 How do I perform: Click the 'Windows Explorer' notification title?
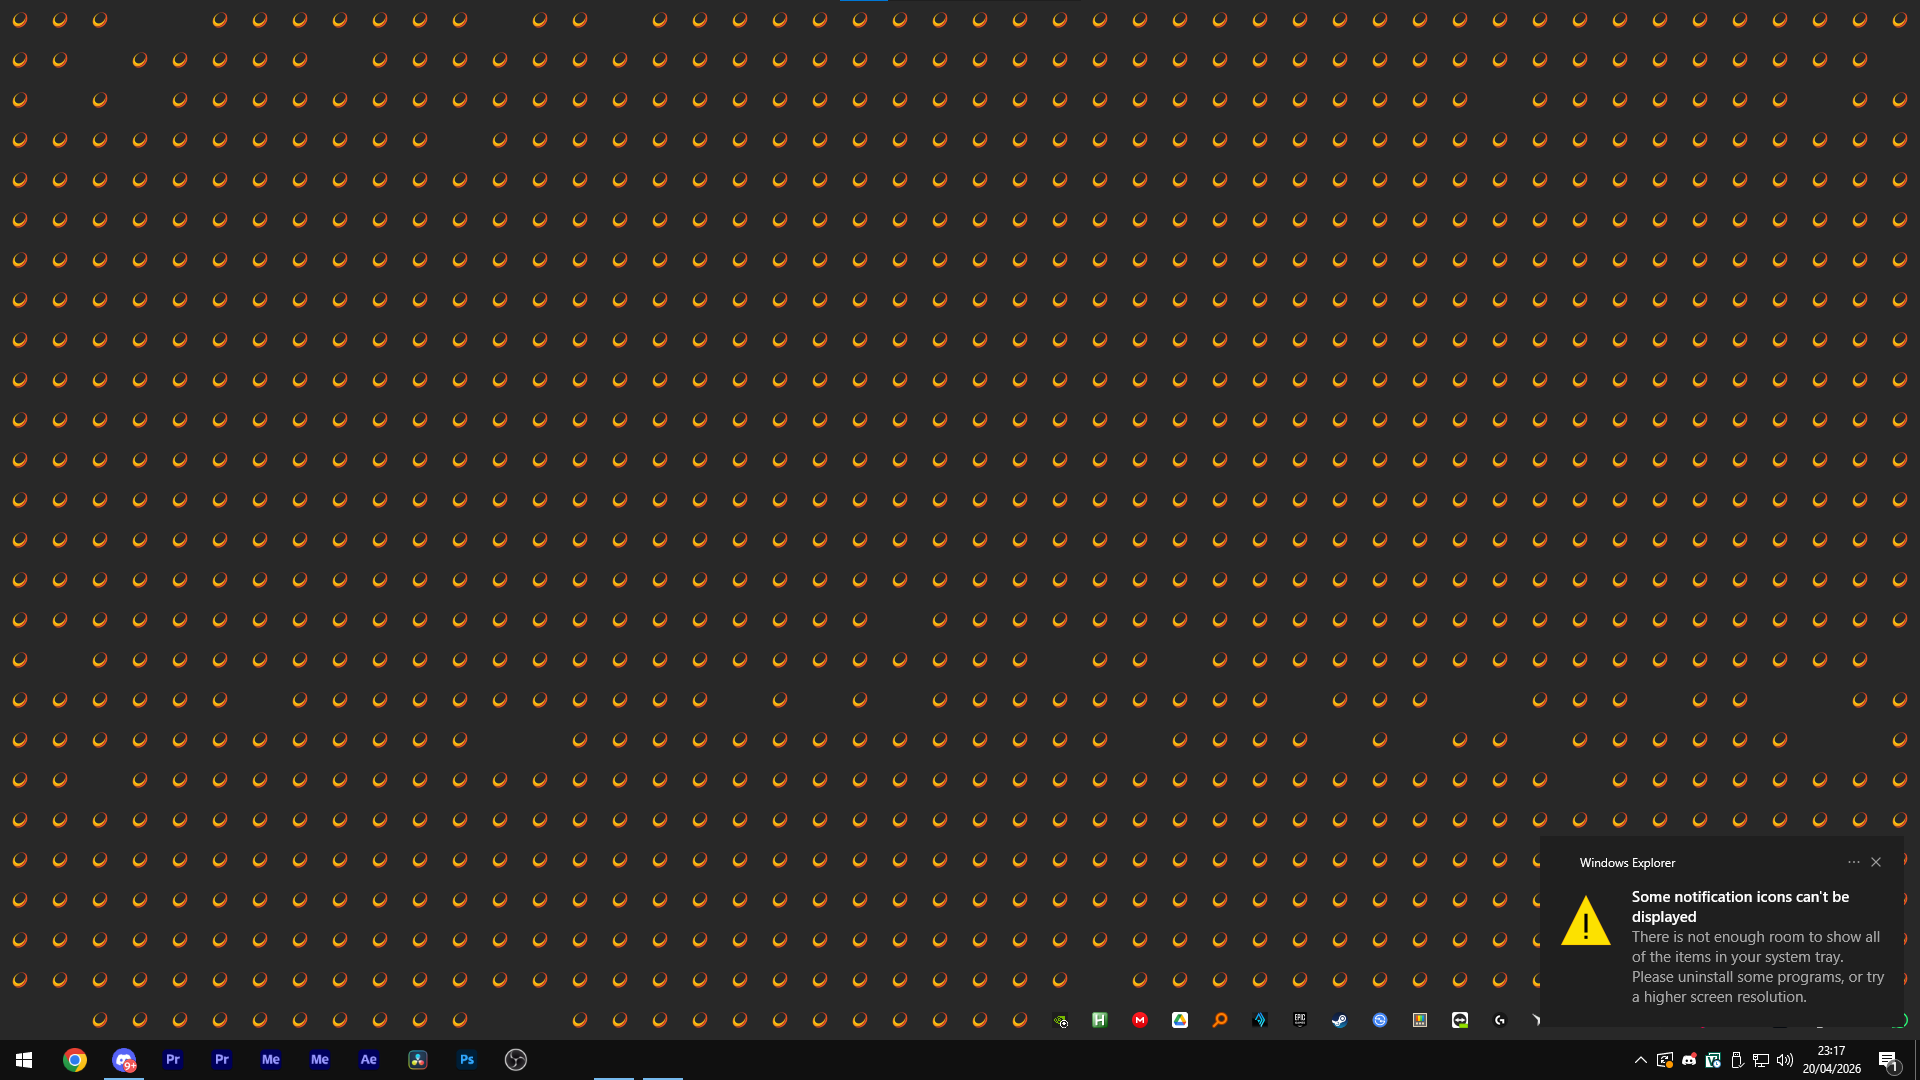click(1627, 863)
